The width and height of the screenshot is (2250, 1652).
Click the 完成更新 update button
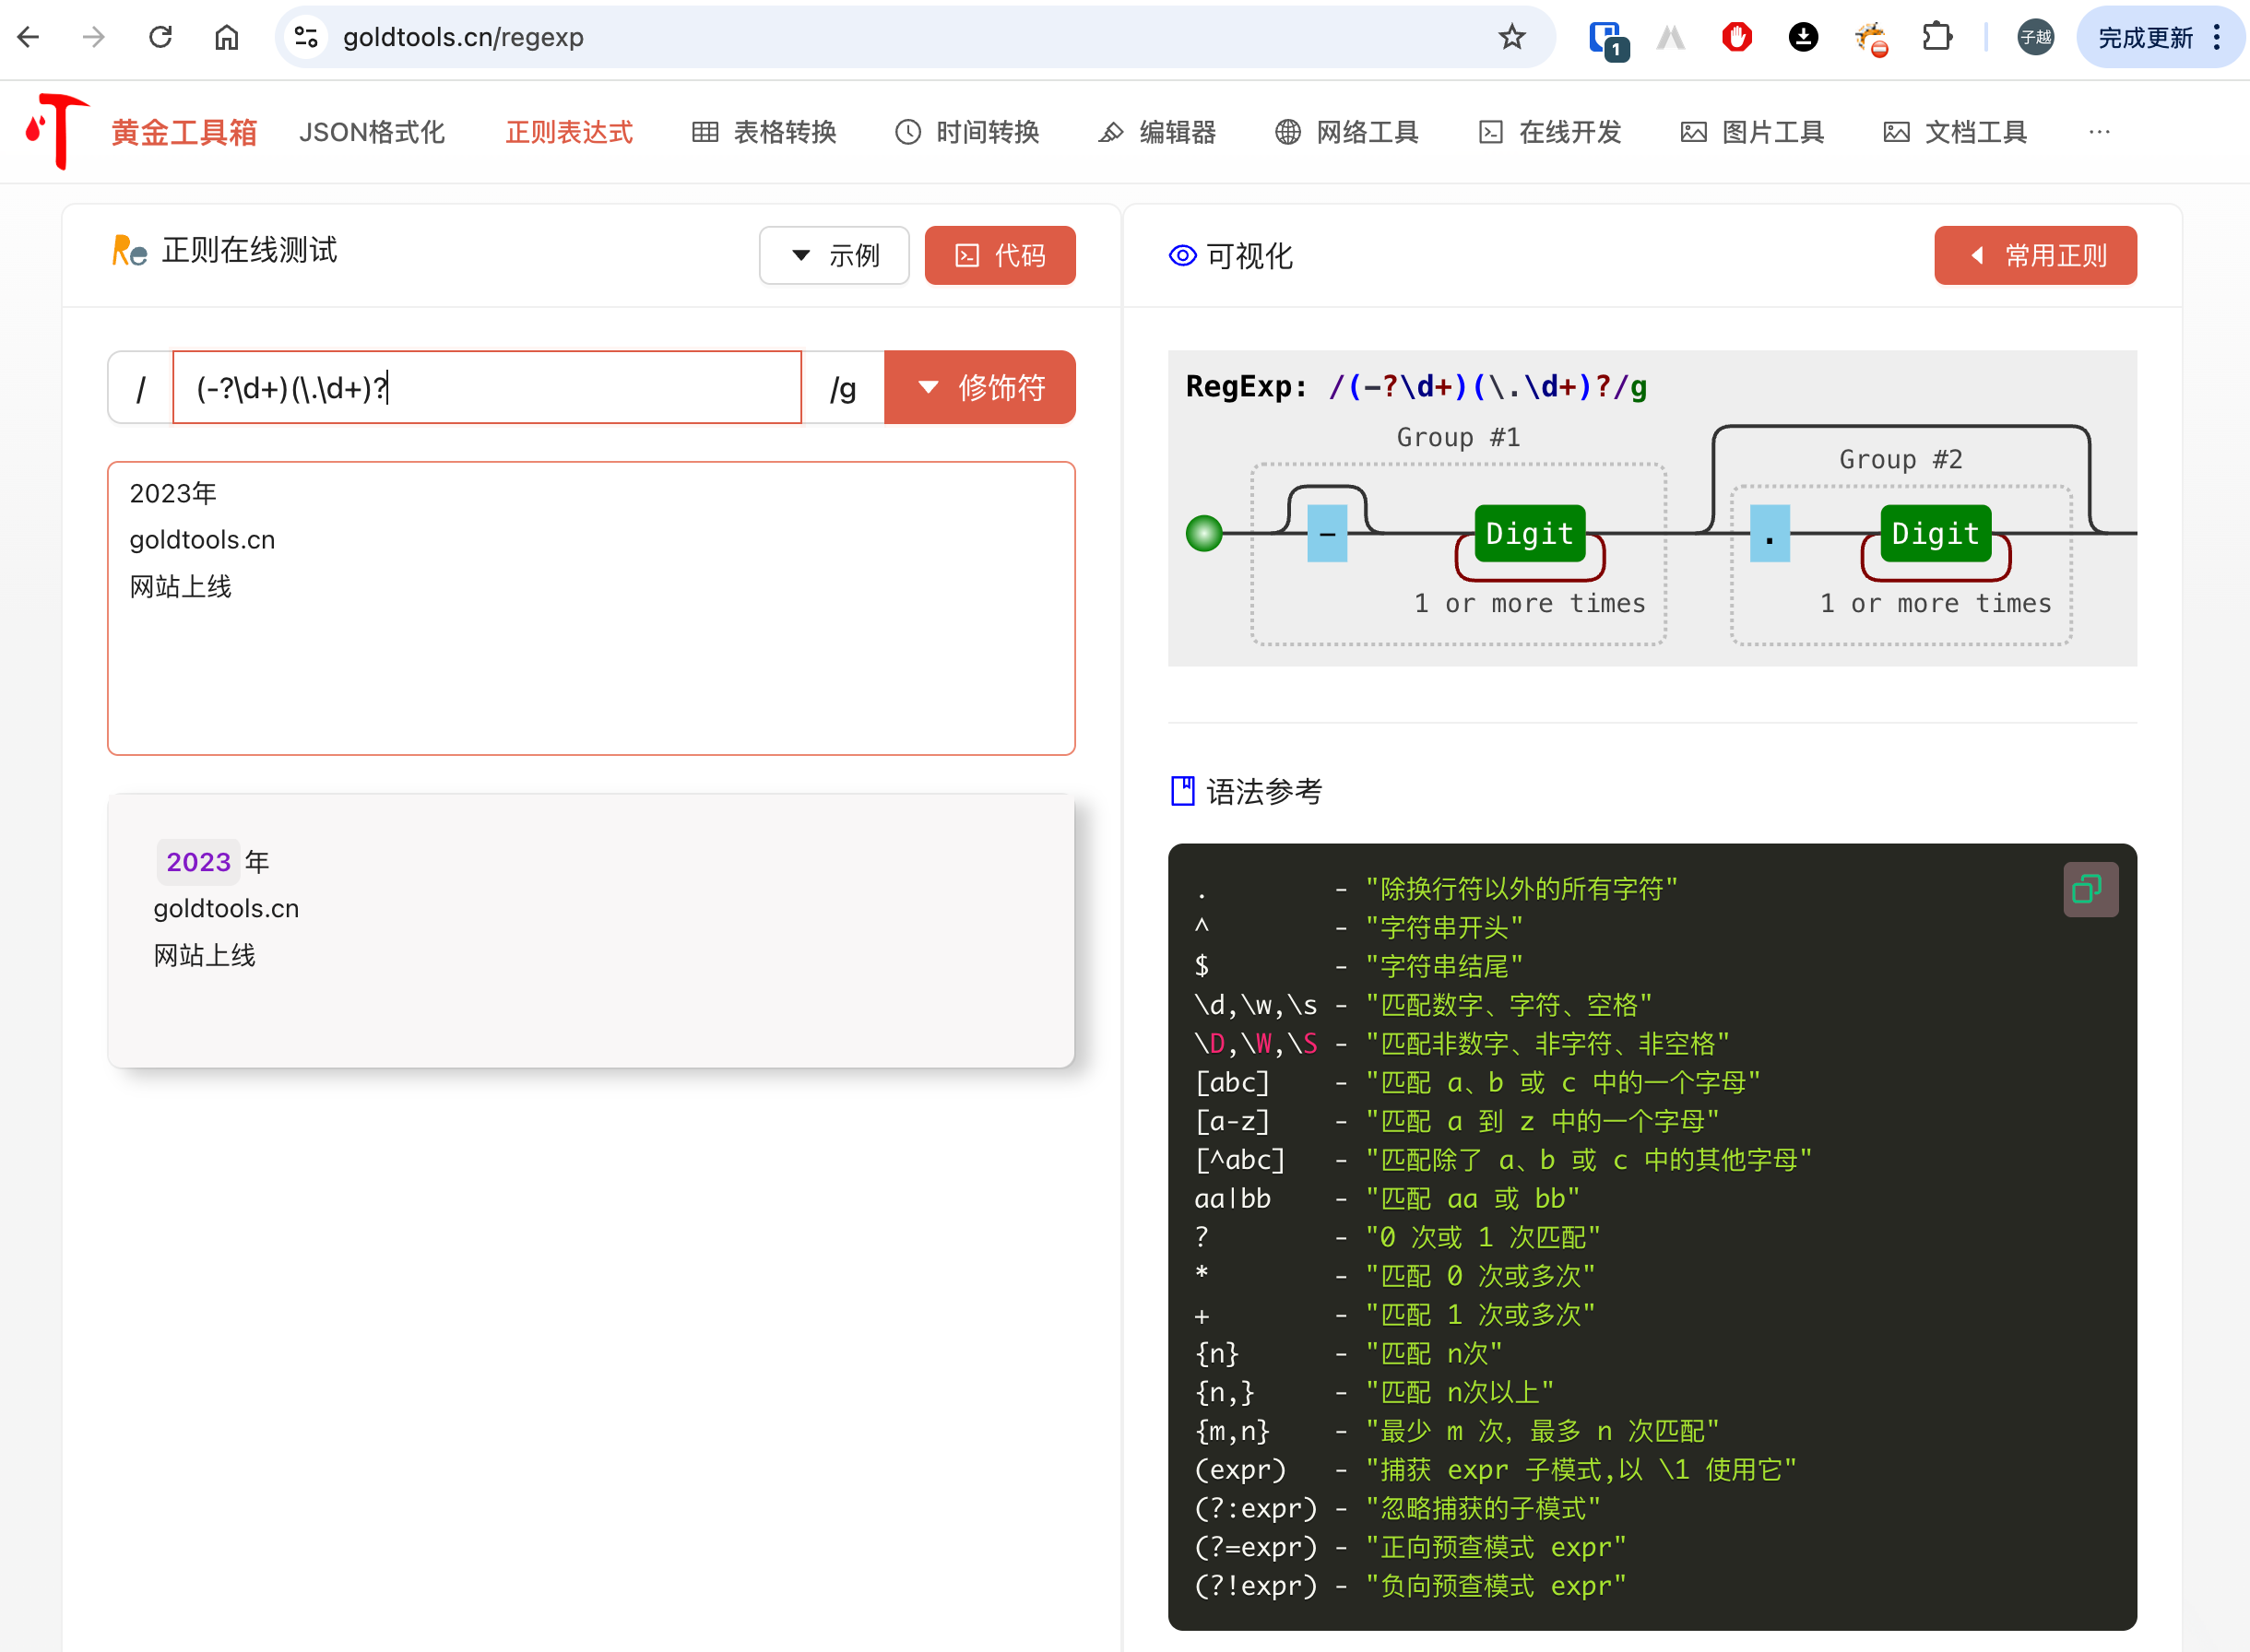2160,37
